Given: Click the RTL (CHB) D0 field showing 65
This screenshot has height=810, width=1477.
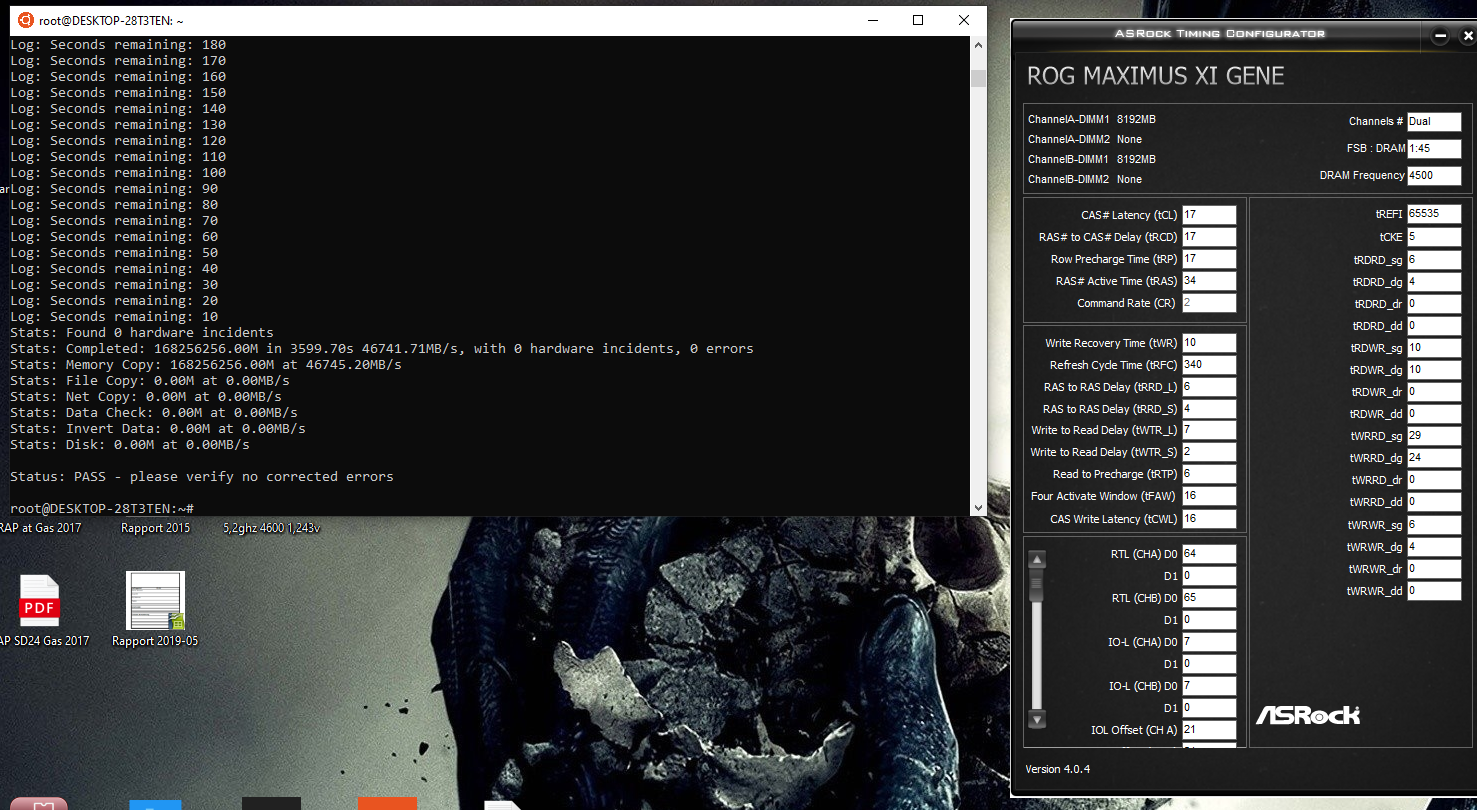Looking at the screenshot, I should (1209, 598).
